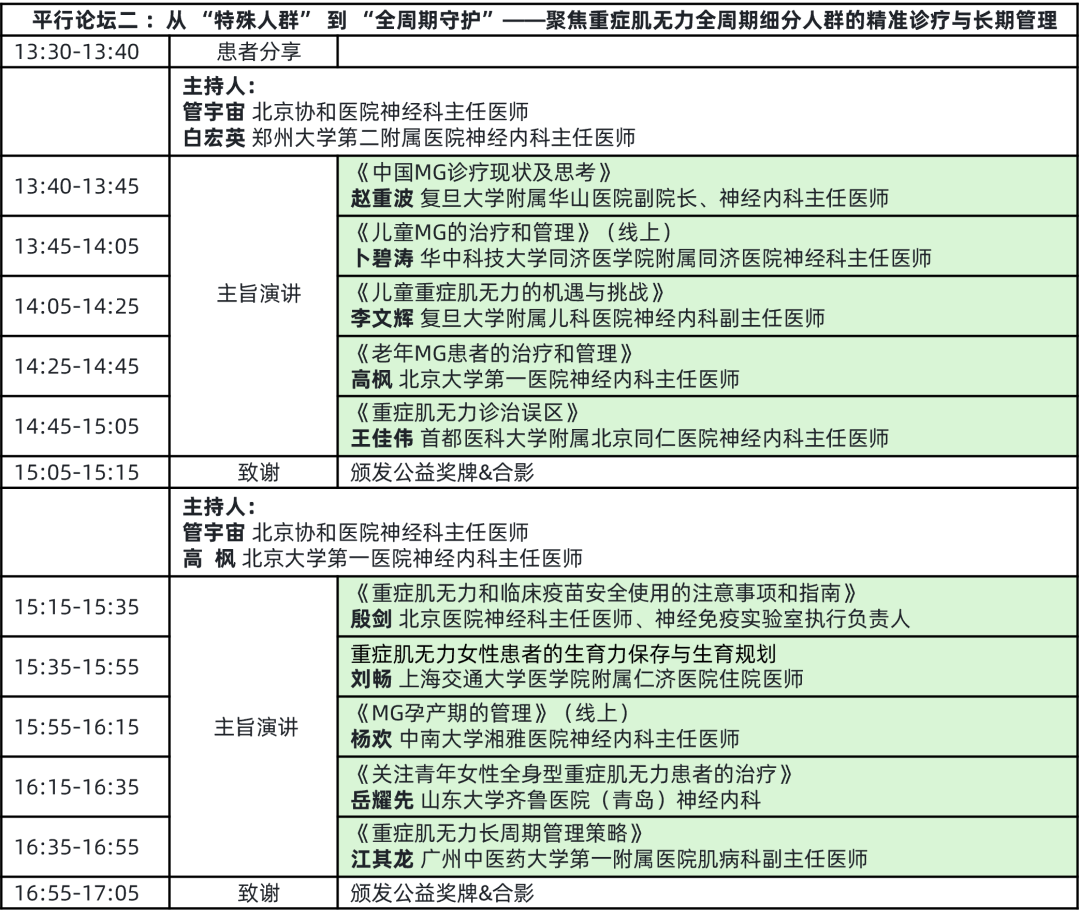Click '颁发公益奖牌&合影' in the 16:55 row

coord(442,893)
